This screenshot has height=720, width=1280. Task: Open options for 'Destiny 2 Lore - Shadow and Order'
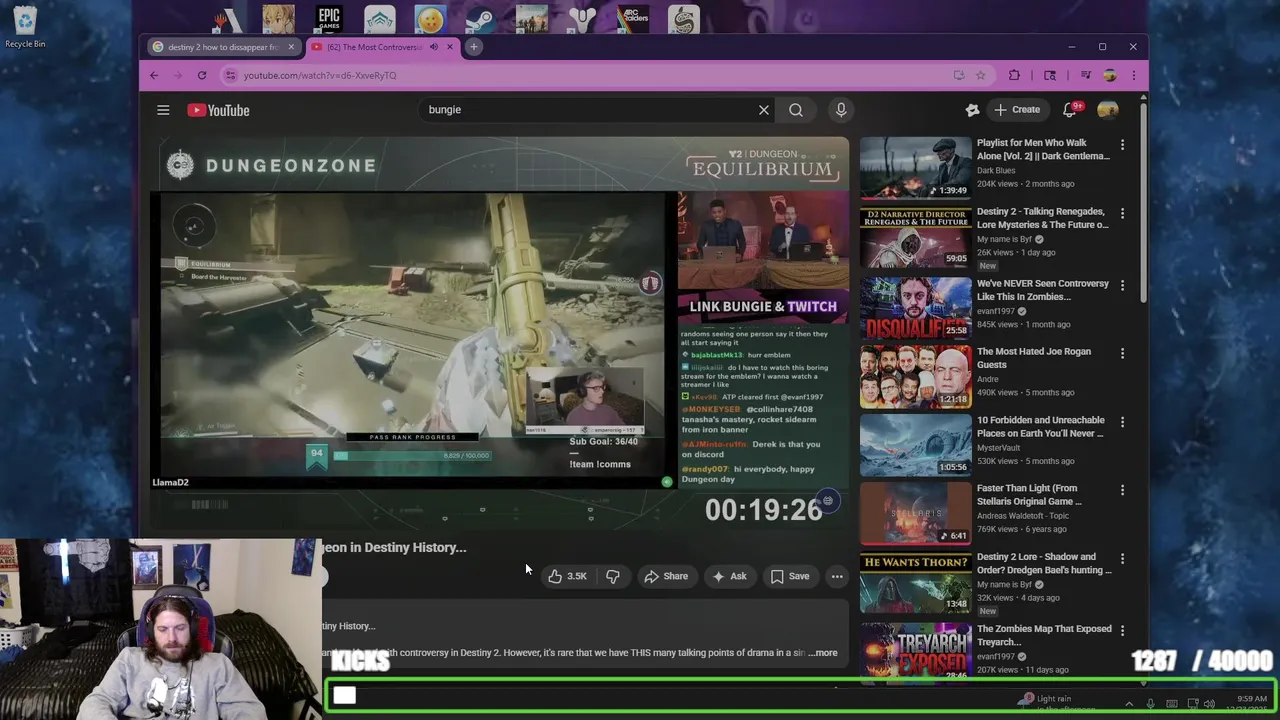click(1122, 559)
